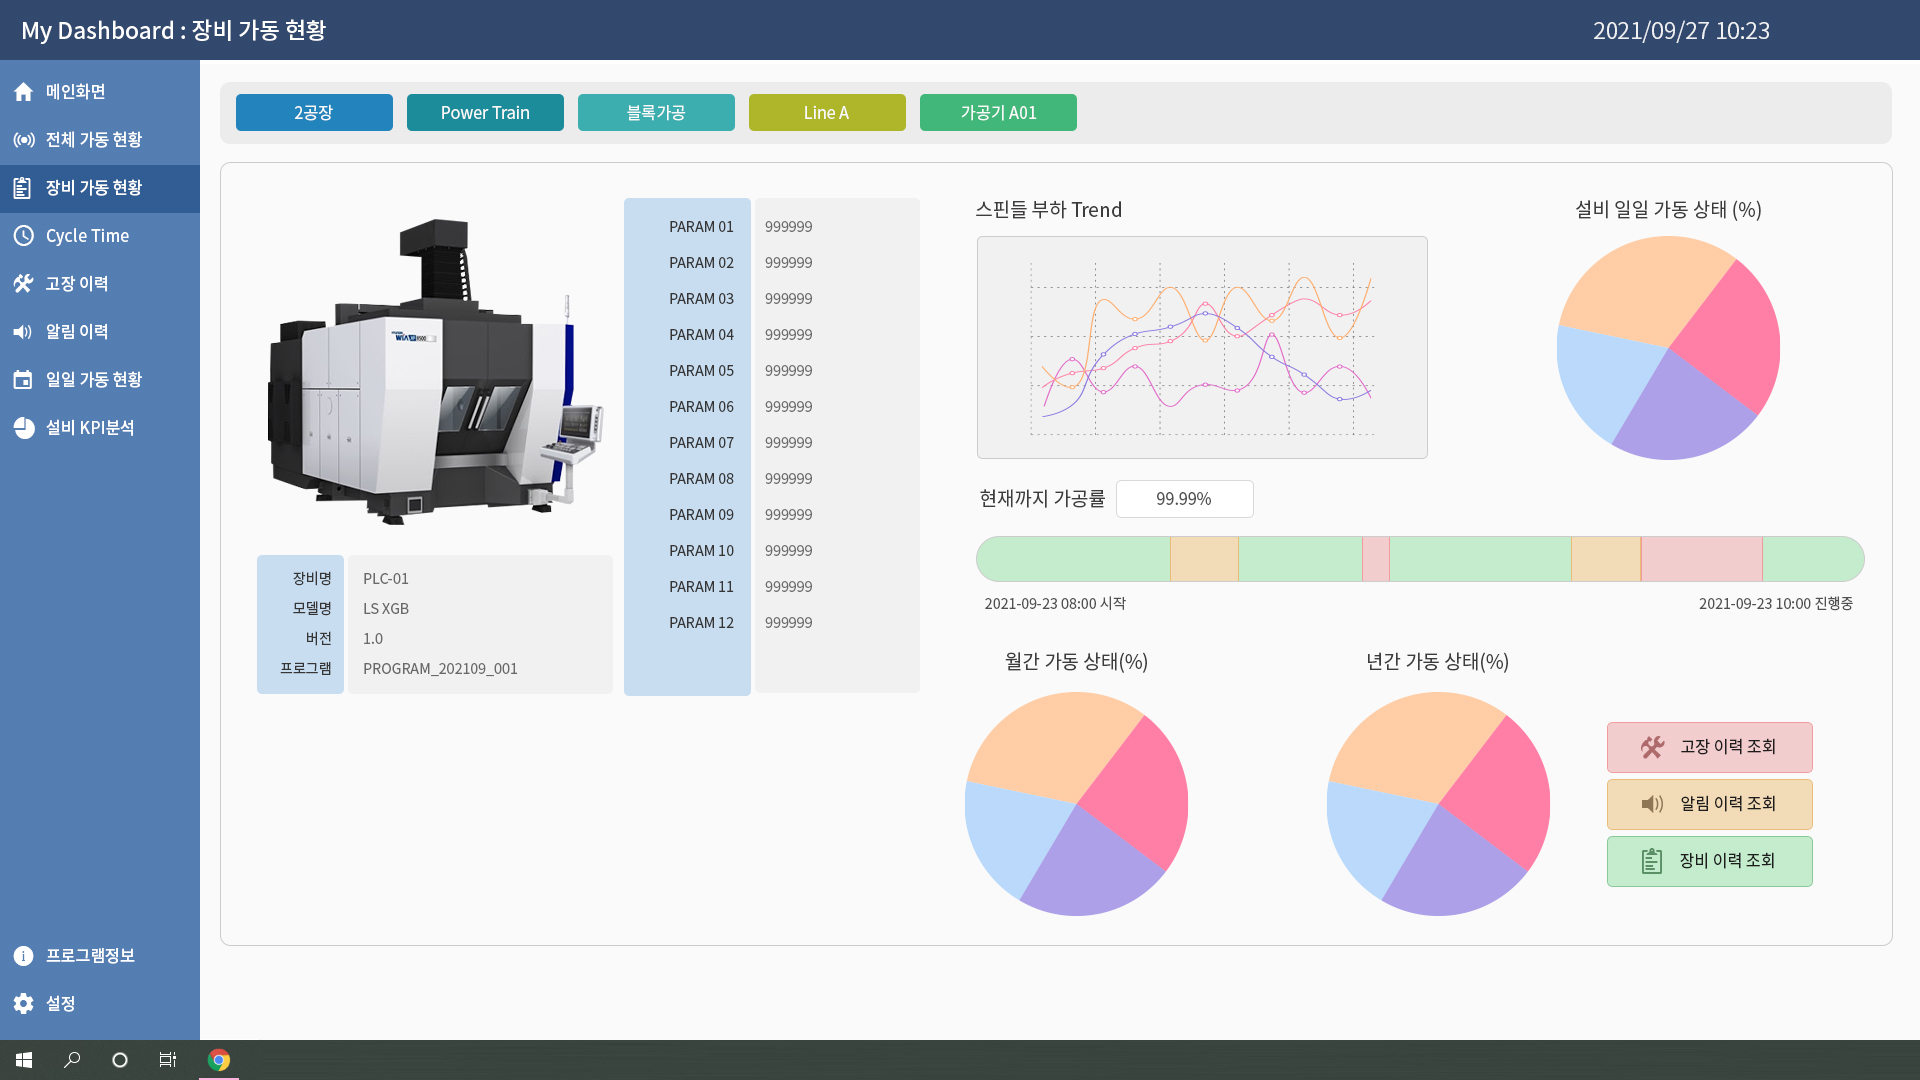
Task: Click the speaker icon for 알림 이력
Action: point(24,332)
